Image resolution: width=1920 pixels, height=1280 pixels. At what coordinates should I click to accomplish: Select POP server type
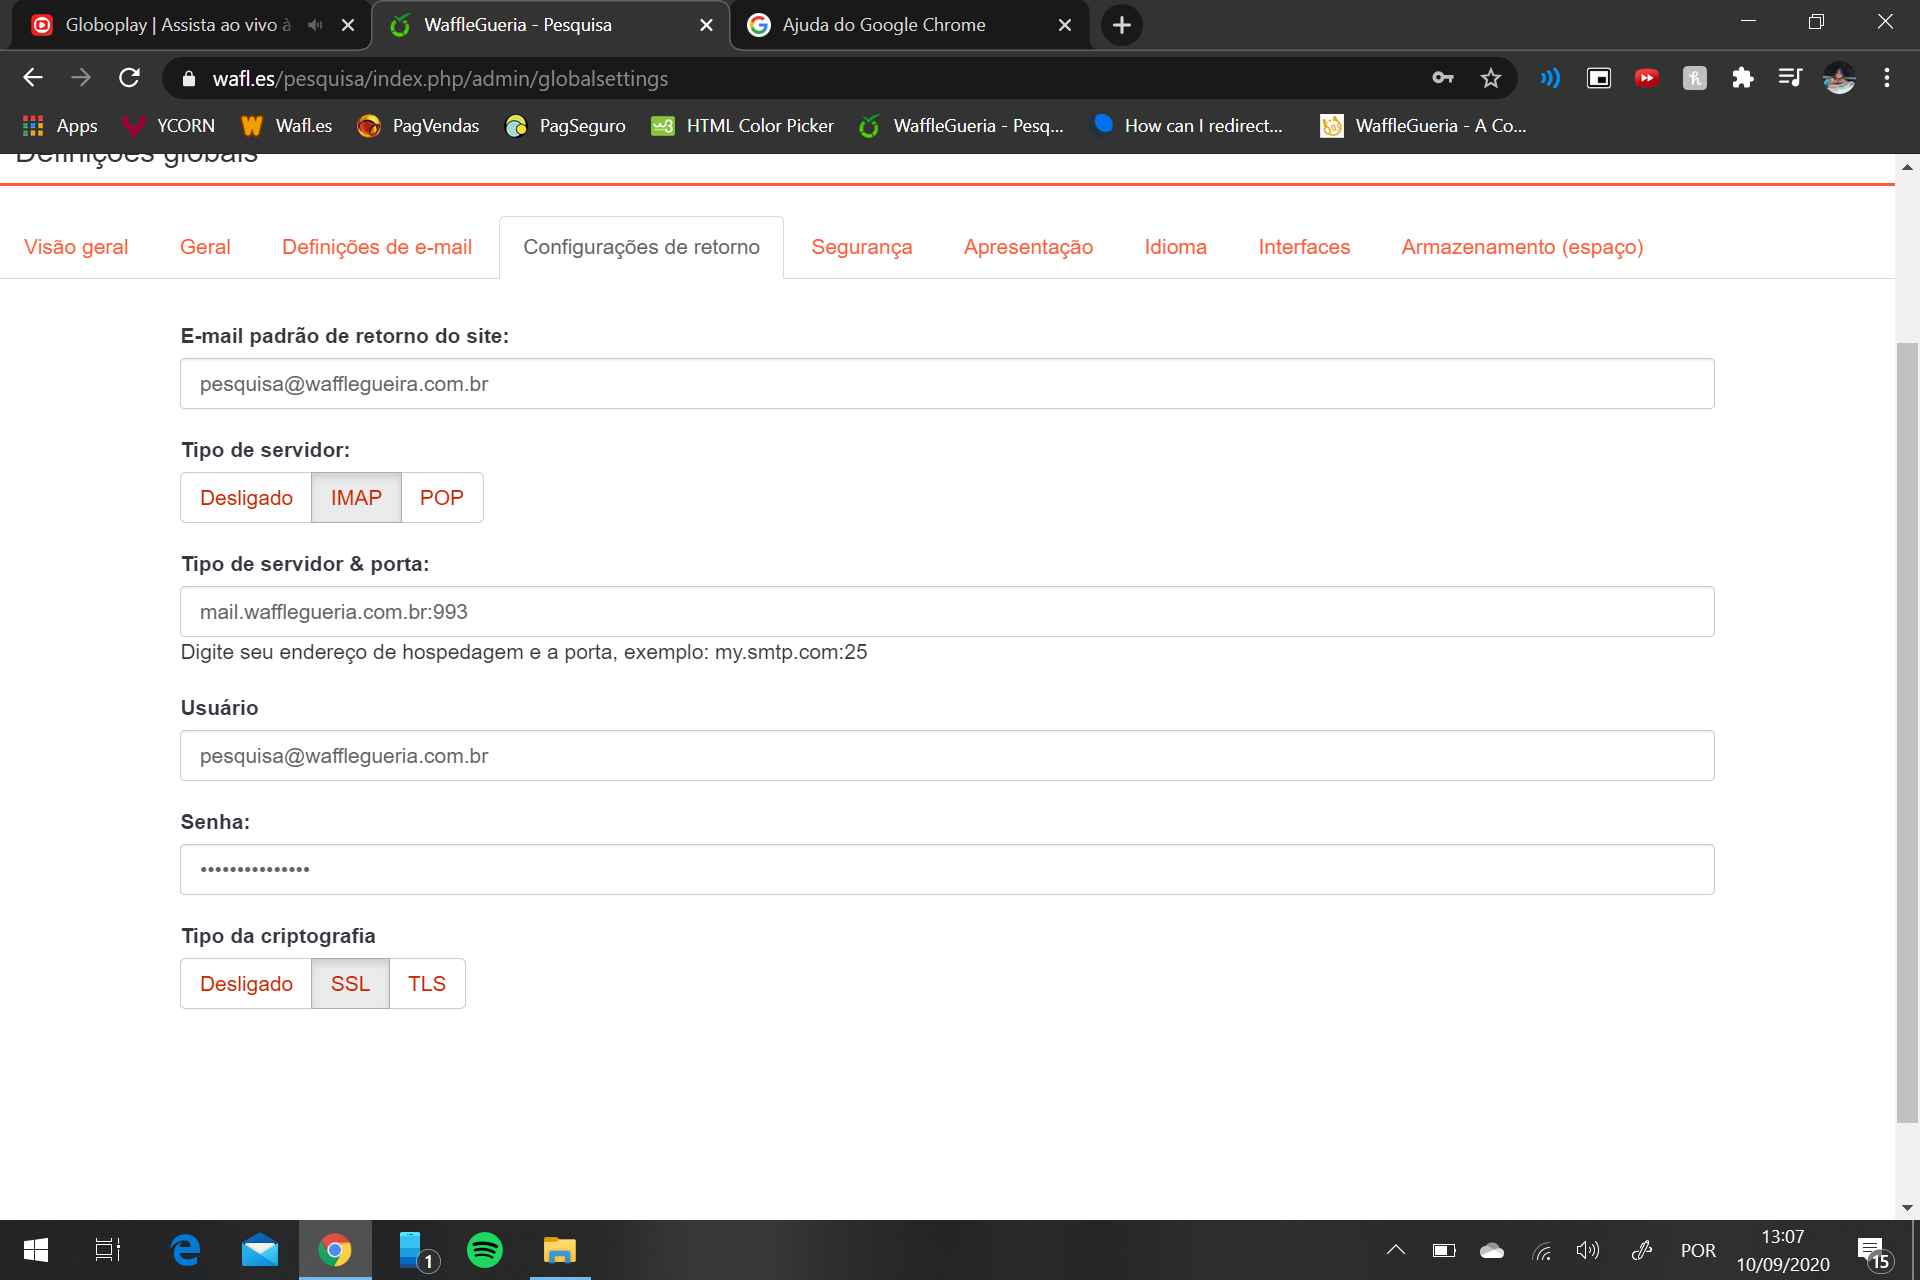[x=441, y=498]
